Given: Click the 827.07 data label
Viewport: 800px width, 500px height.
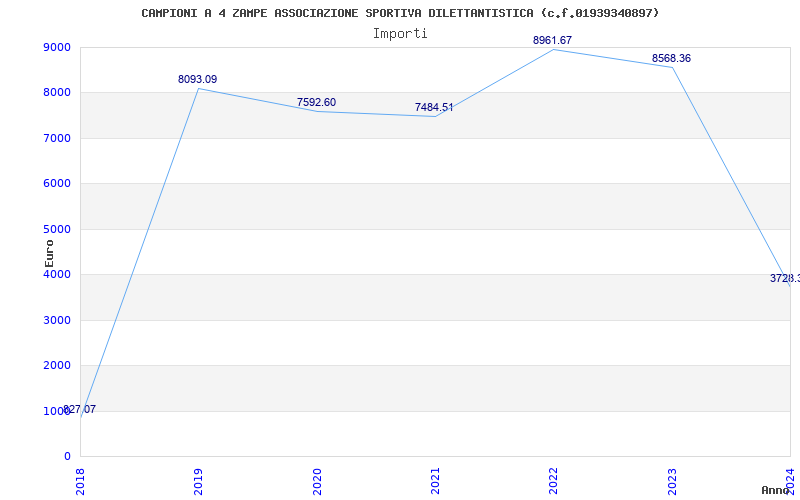Looking at the screenshot, I should [x=80, y=410].
